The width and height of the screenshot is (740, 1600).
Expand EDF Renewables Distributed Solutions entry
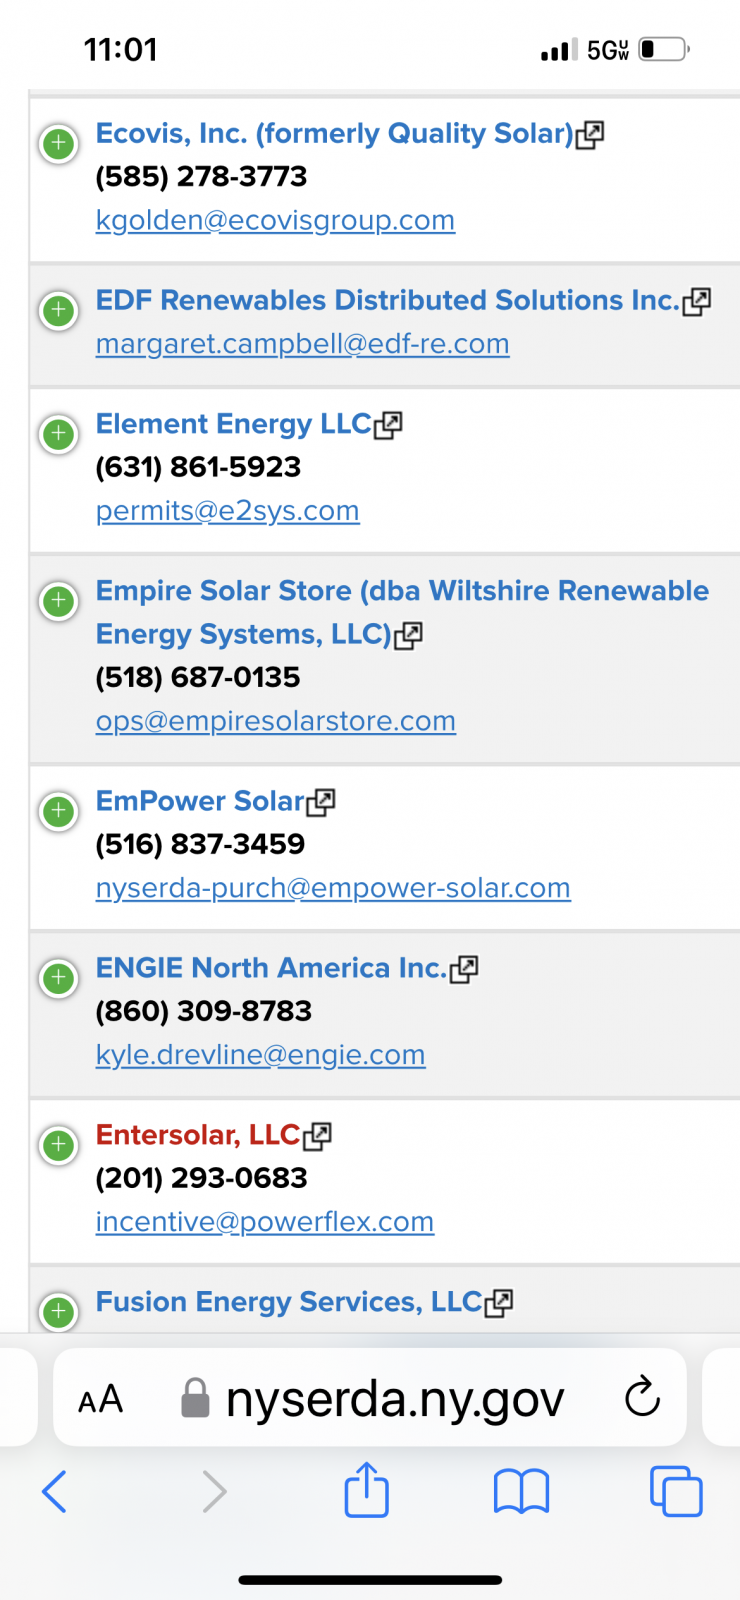58,311
